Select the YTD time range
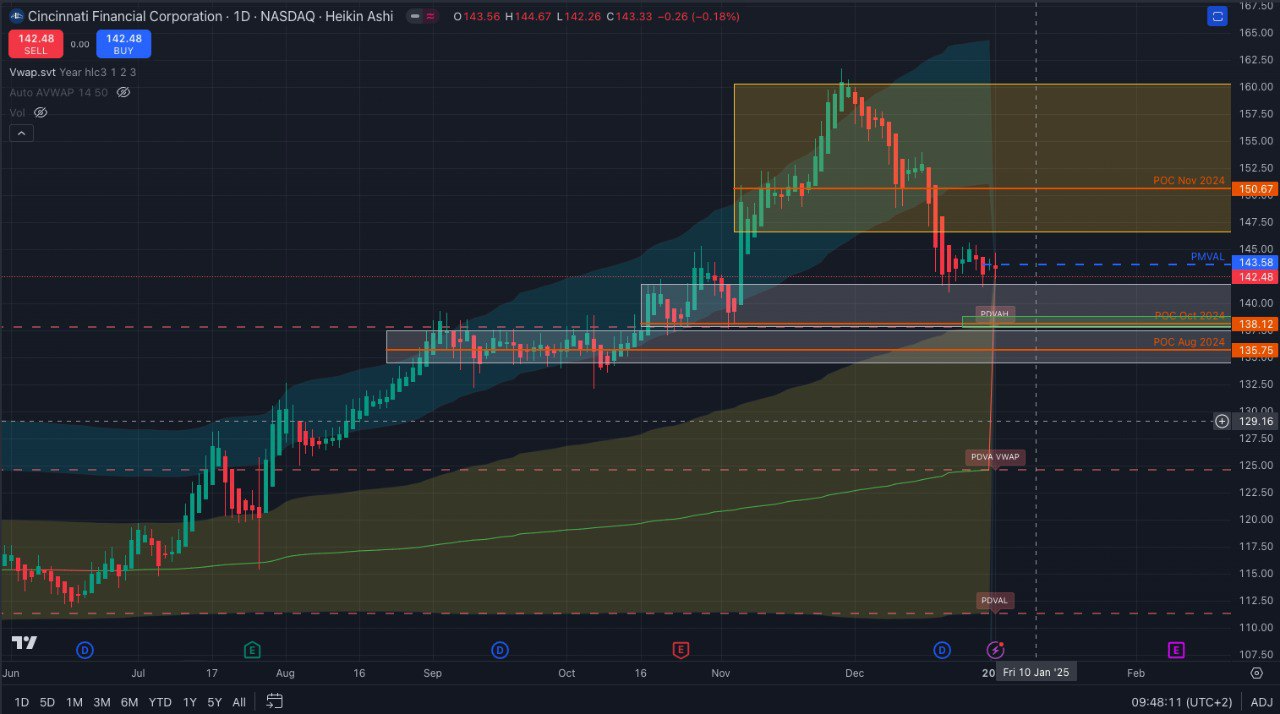 [160, 702]
